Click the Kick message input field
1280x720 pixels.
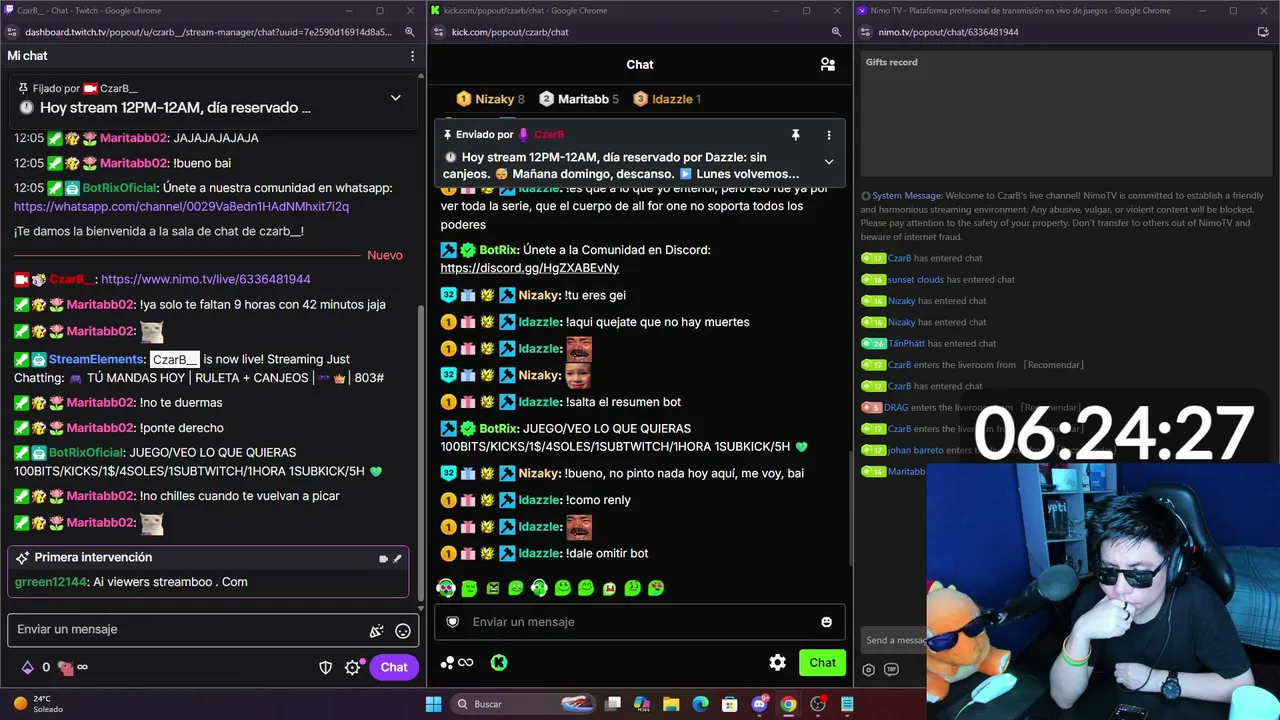click(x=640, y=622)
